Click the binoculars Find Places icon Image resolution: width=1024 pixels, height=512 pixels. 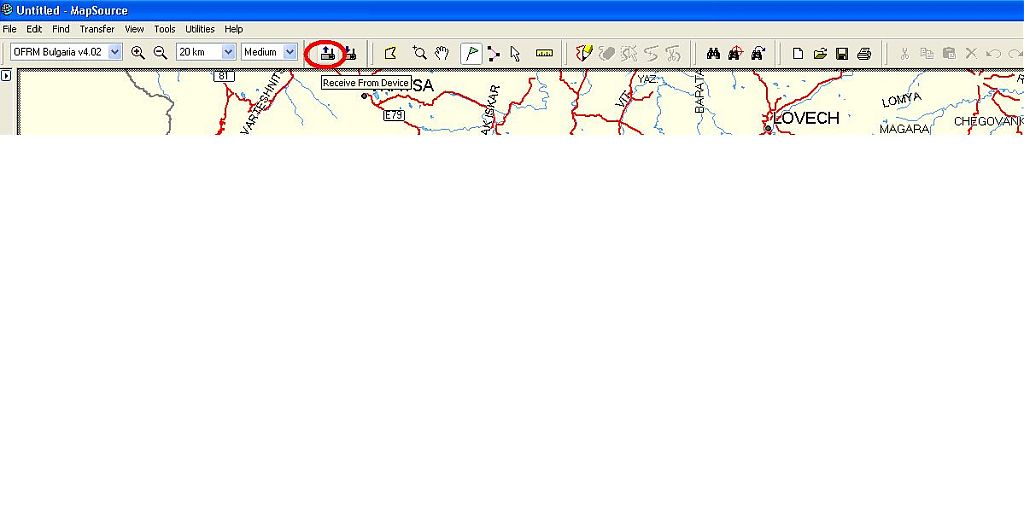[x=713, y=54]
